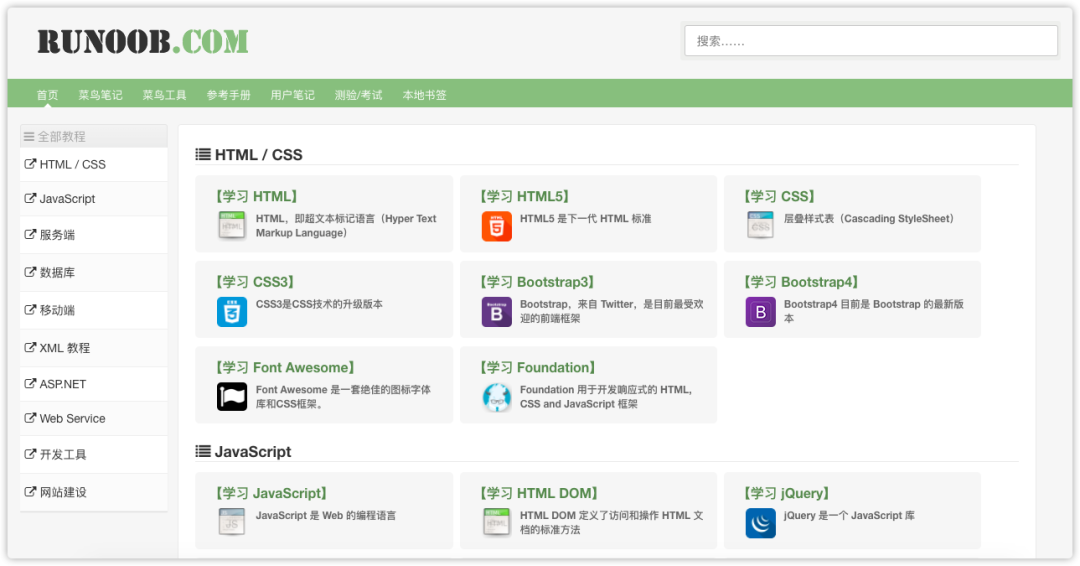Select 移动端 label in sidebar
Image resolution: width=1080 pixels, height=566 pixels.
pyautogui.click(x=57, y=310)
